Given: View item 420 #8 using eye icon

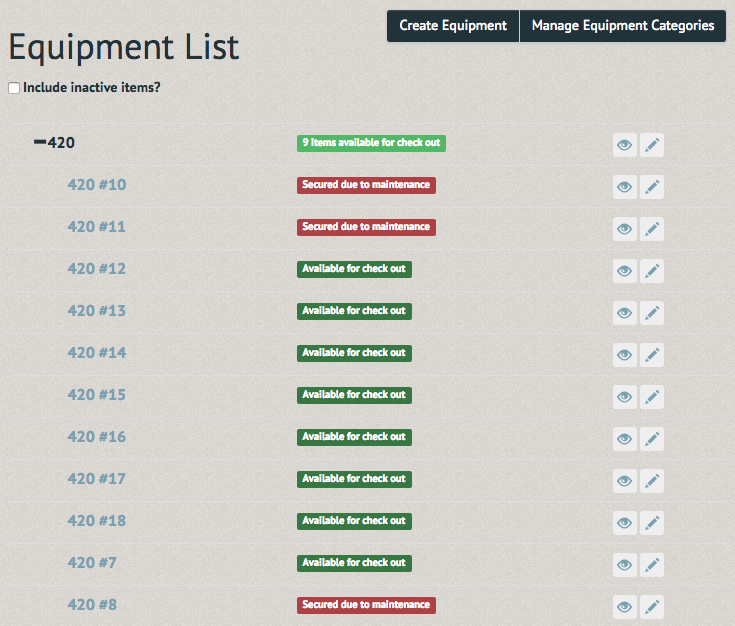Looking at the screenshot, I should [624, 607].
